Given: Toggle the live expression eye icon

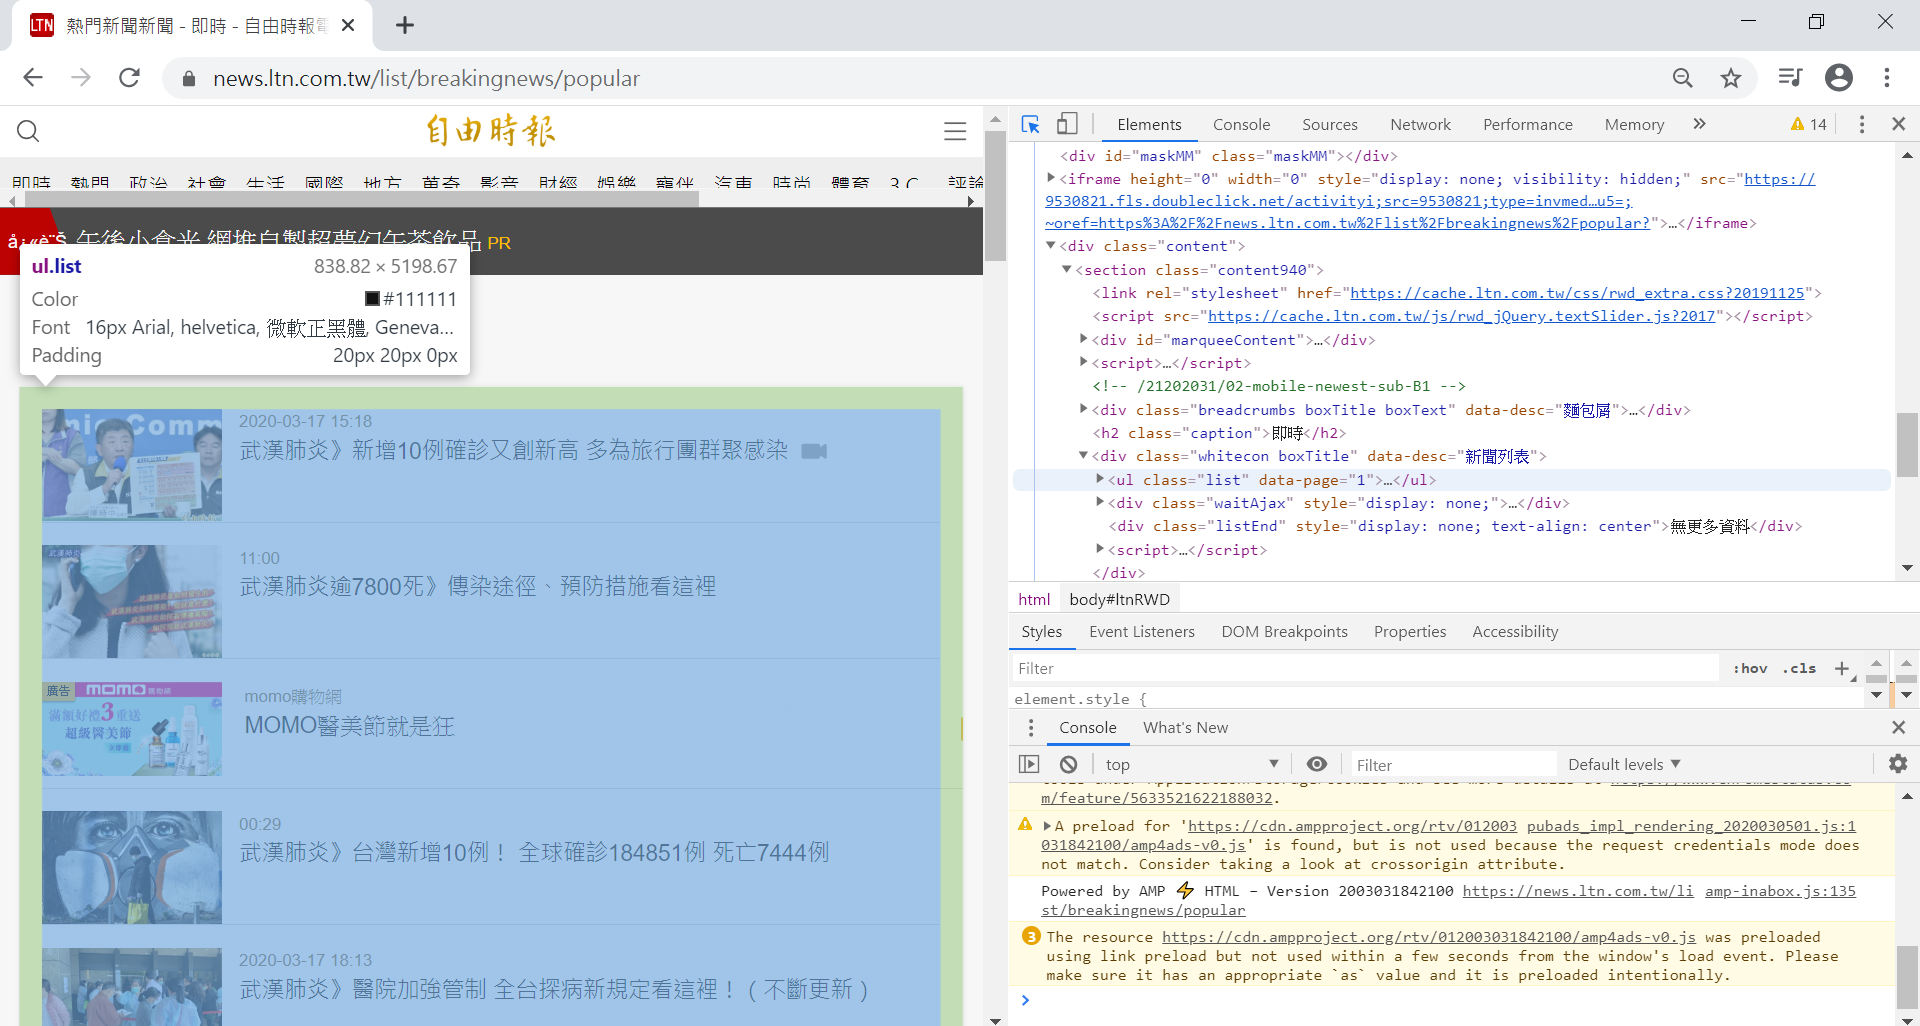Looking at the screenshot, I should pyautogui.click(x=1317, y=765).
